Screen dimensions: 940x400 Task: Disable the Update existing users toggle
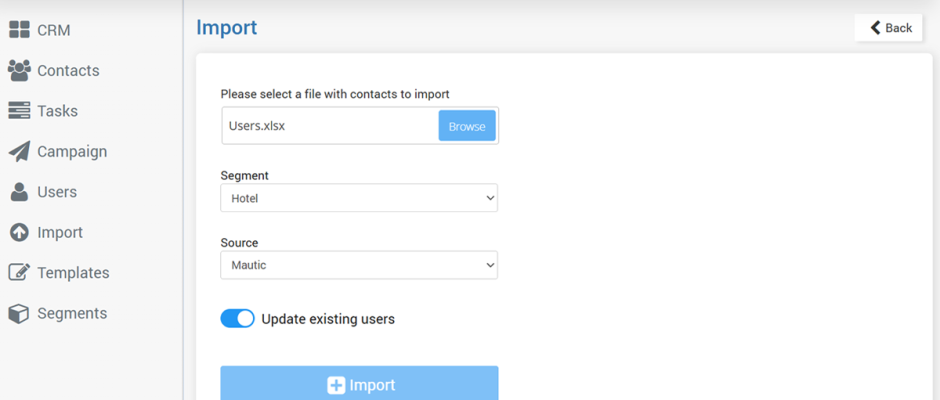(237, 319)
